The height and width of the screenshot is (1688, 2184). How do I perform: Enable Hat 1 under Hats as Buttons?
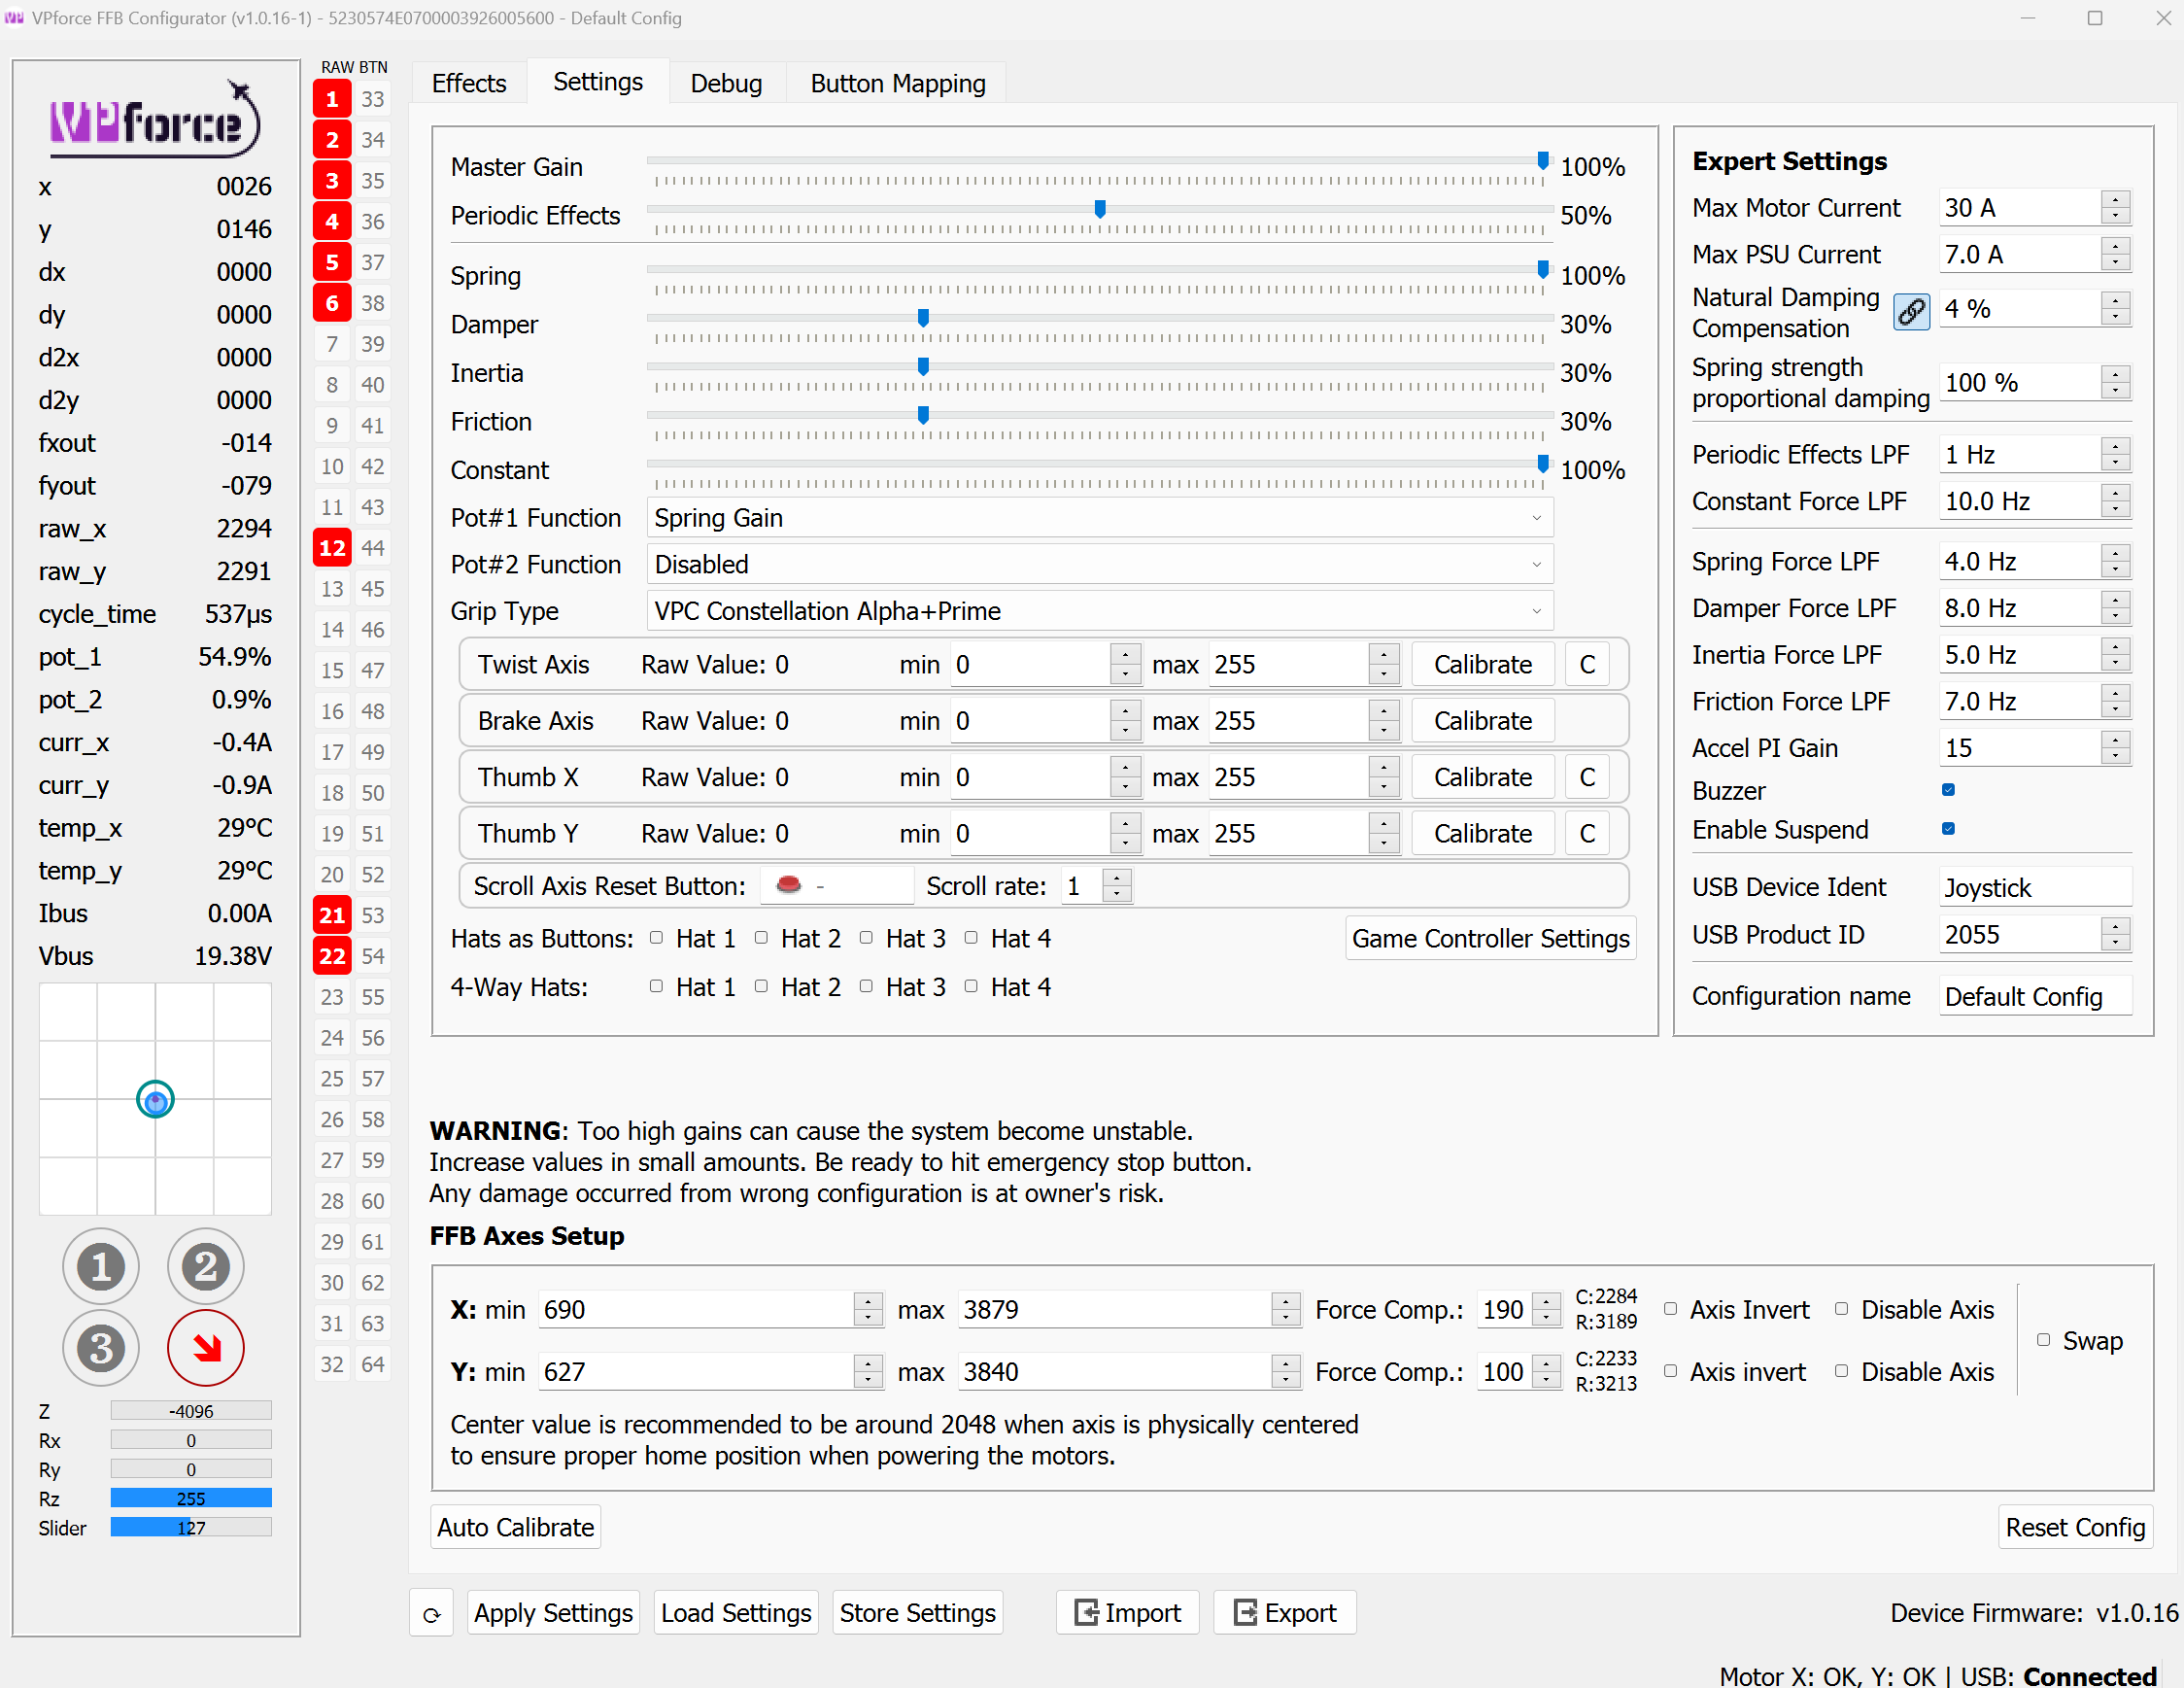click(657, 937)
